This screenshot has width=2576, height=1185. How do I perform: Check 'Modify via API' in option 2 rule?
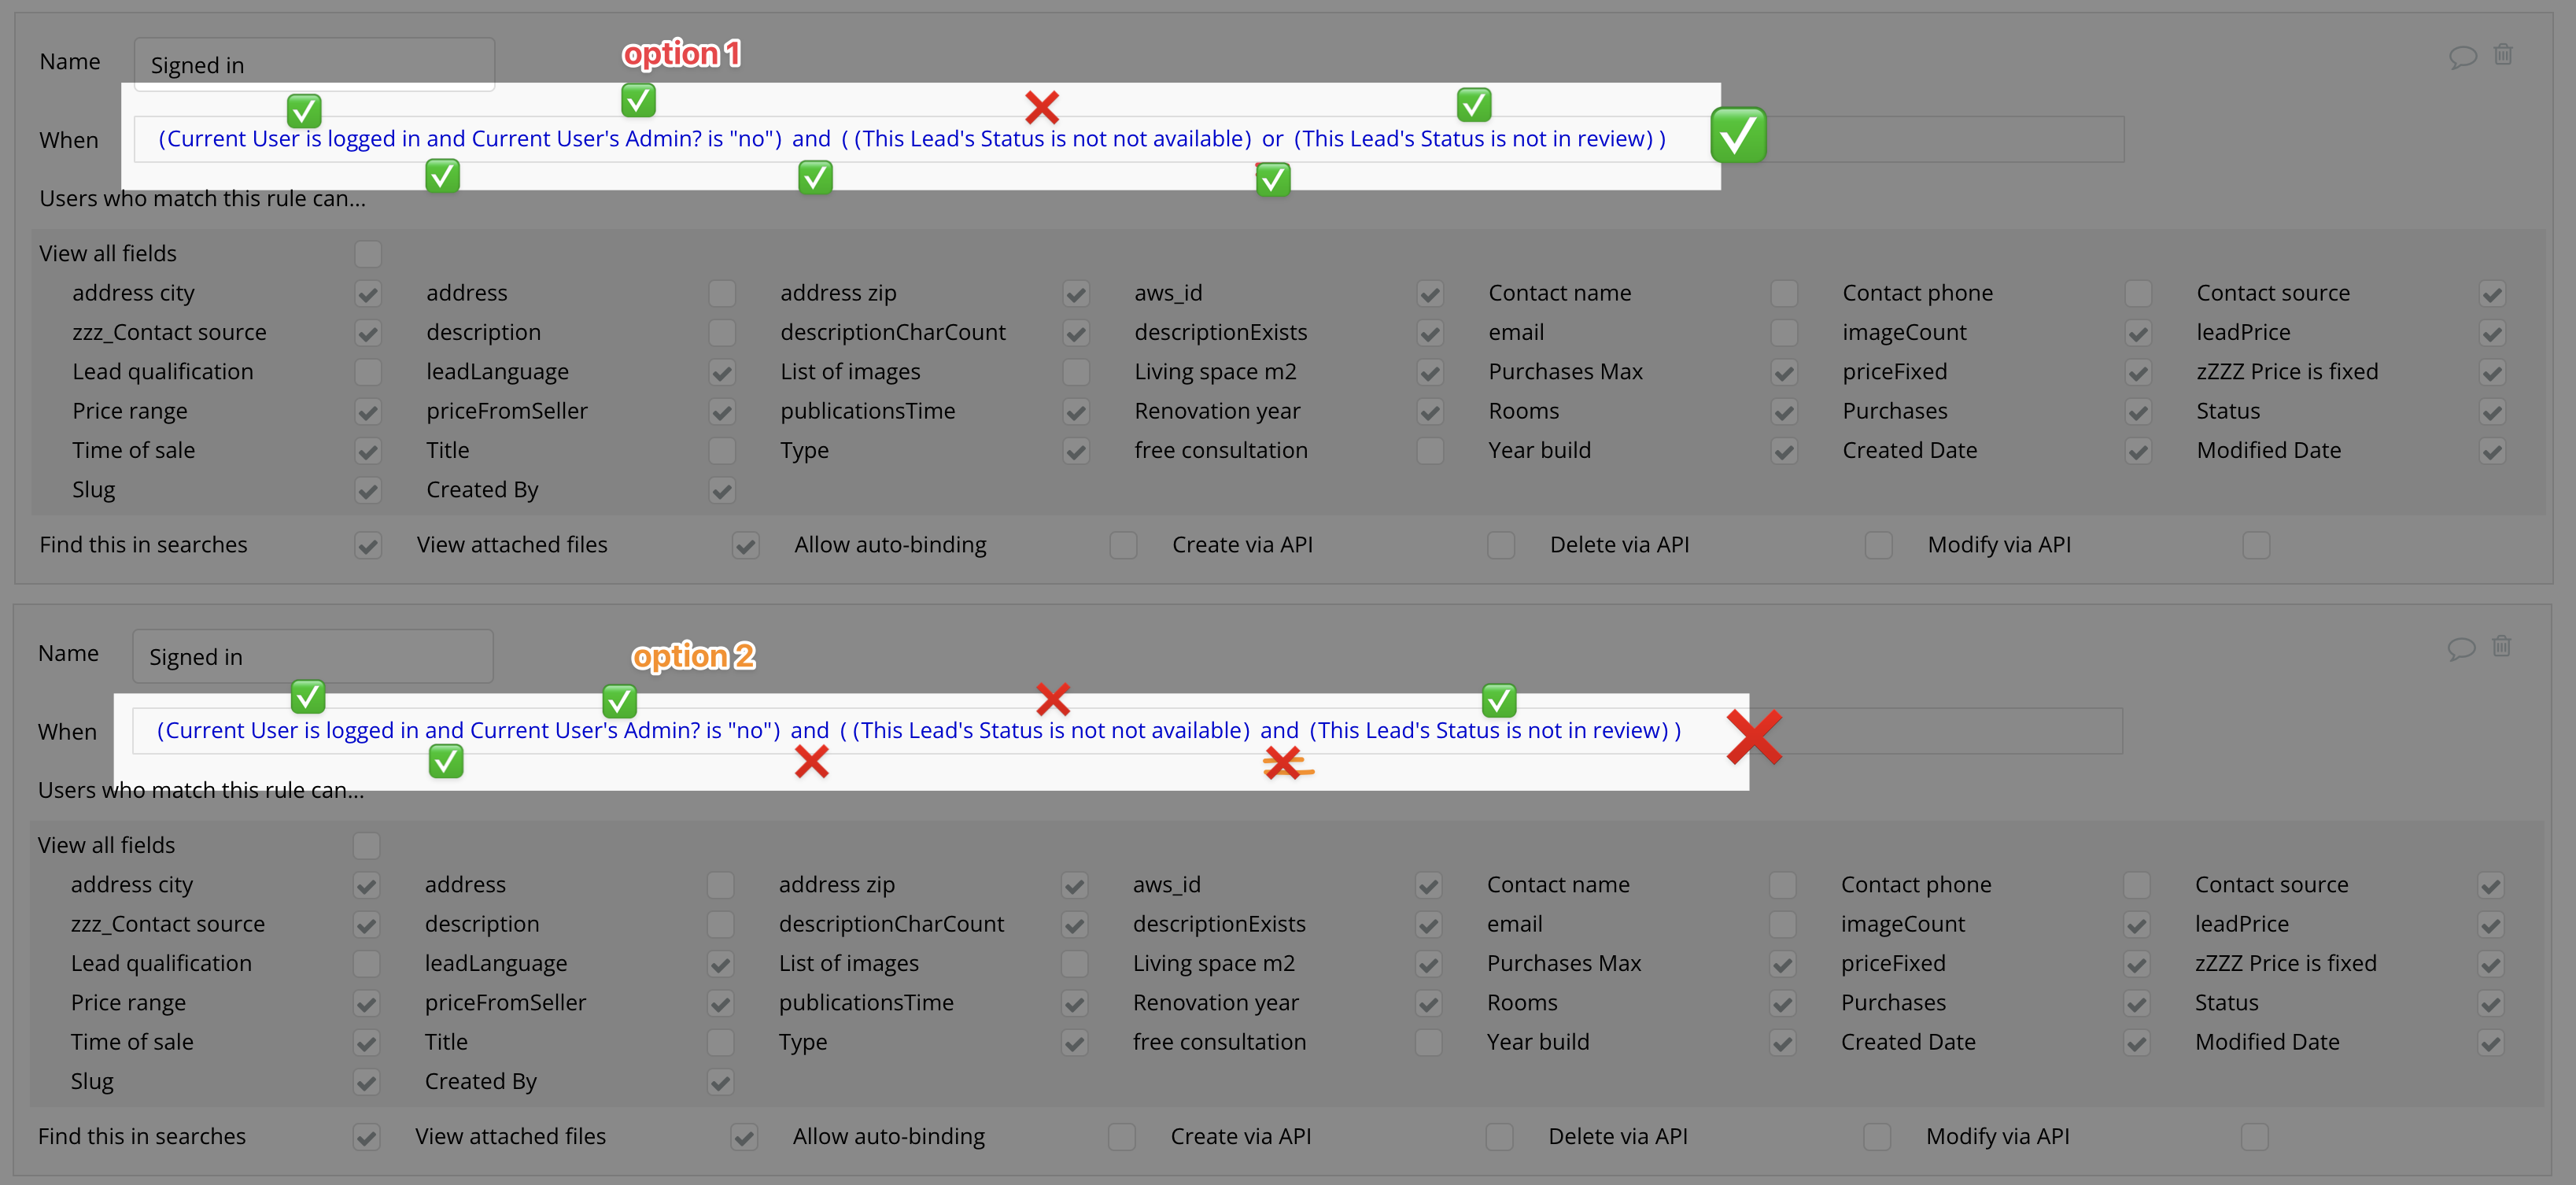pos(2255,1137)
